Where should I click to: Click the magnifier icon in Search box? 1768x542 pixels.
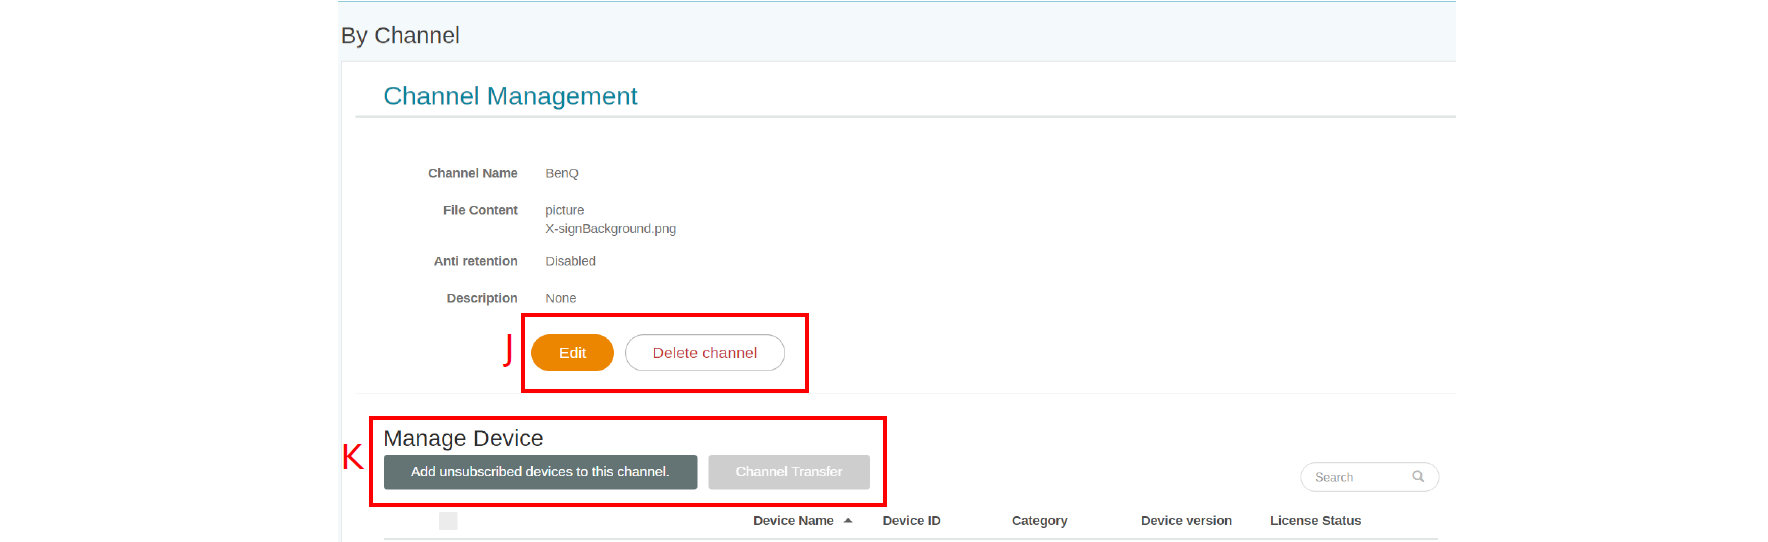tap(1418, 477)
